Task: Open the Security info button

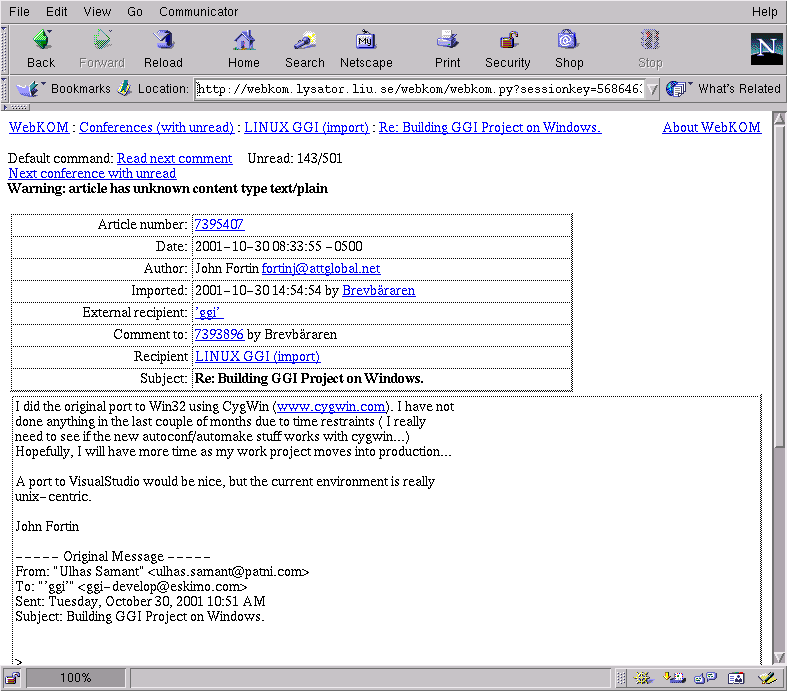Action: pyautogui.click(x=508, y=49)
